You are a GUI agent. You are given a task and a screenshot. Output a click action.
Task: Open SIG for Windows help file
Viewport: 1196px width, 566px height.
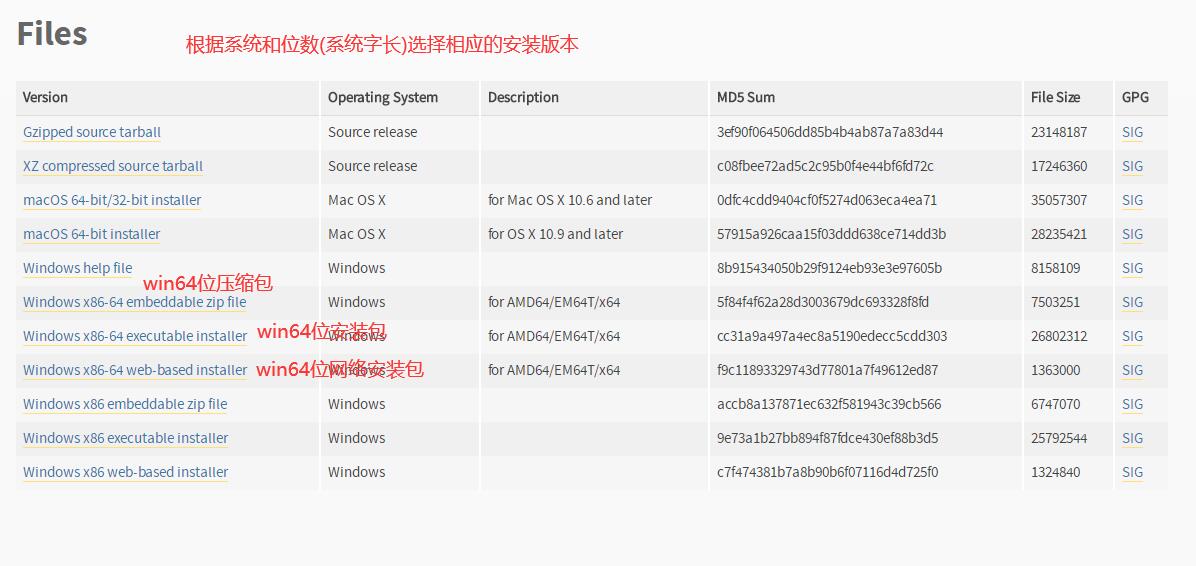[1133, 268]
